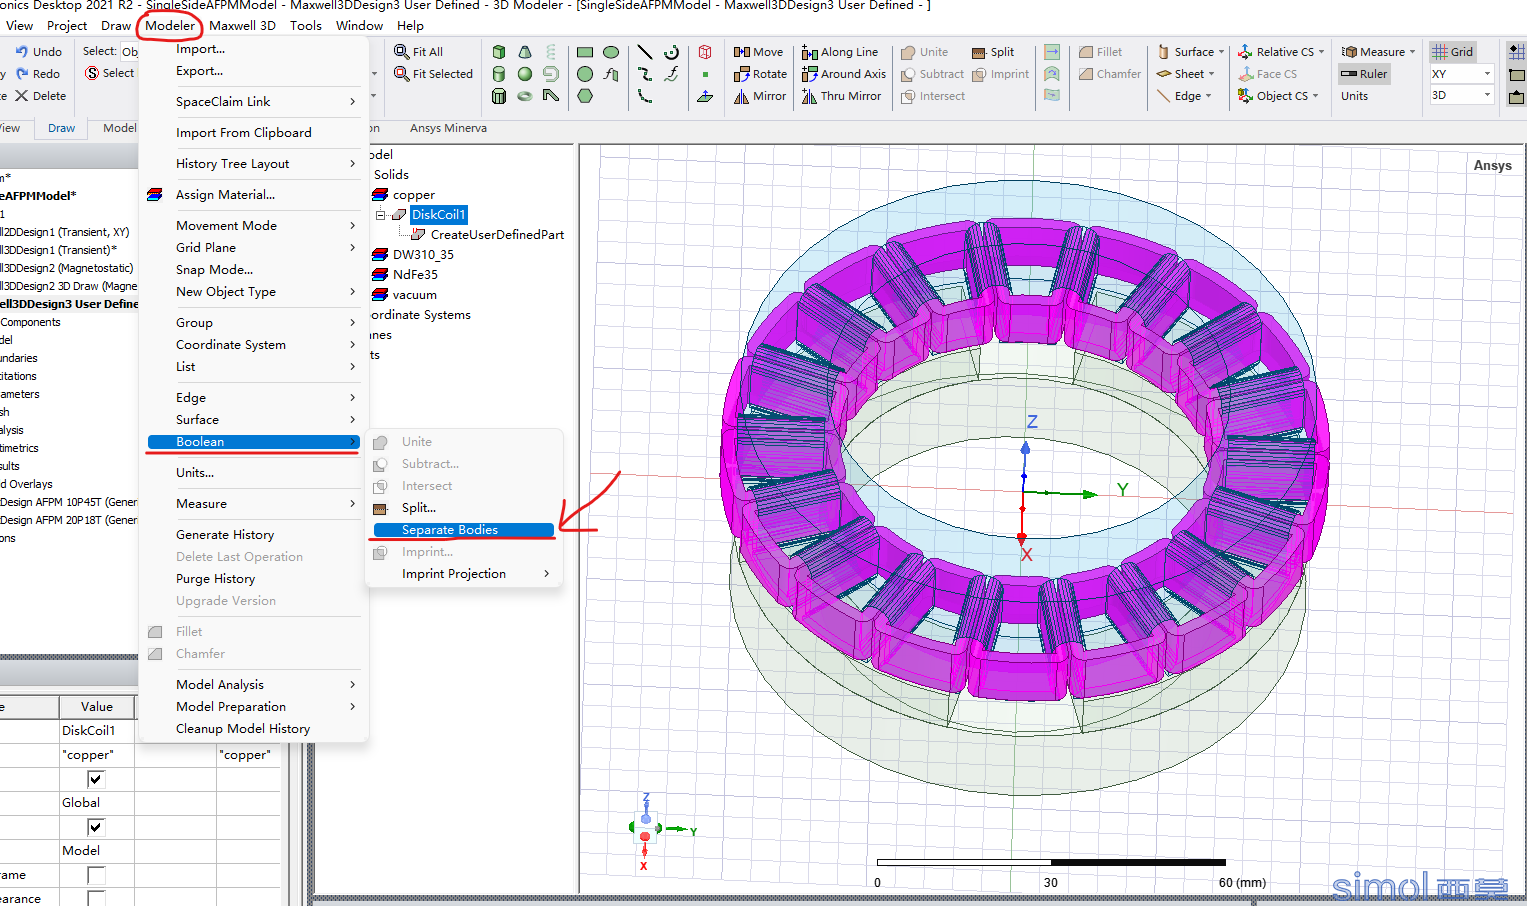Click the Draw plane icon
1527x906 pixels.
(x=705, y=96)
